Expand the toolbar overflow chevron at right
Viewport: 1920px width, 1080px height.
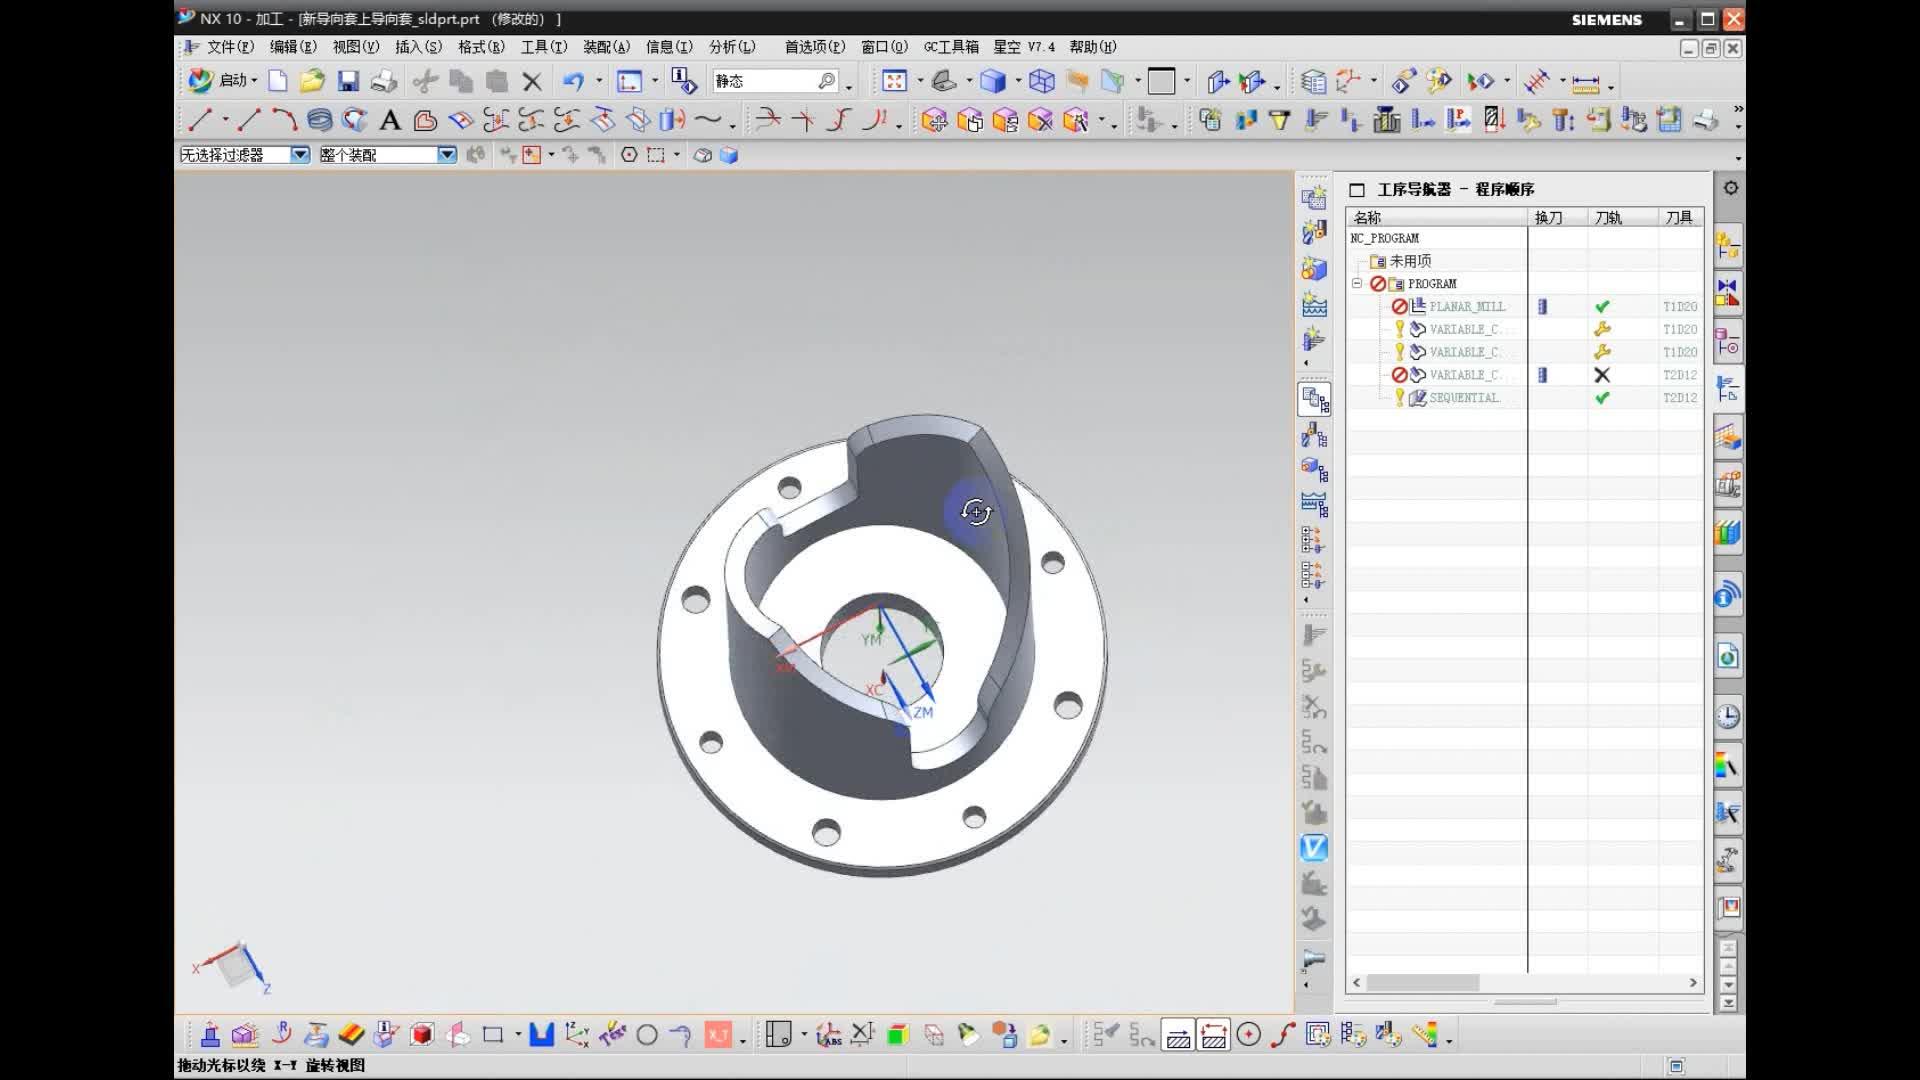(x=1738, y=110)
